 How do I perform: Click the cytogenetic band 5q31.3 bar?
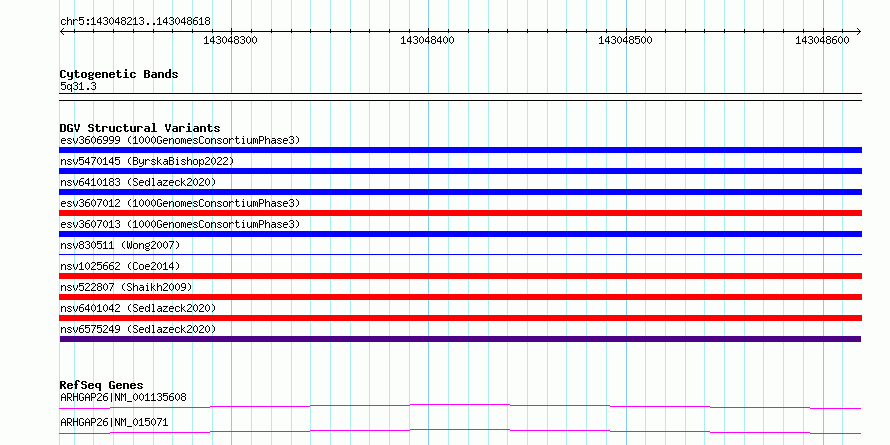pyautogui.click(x=460, y=97)
